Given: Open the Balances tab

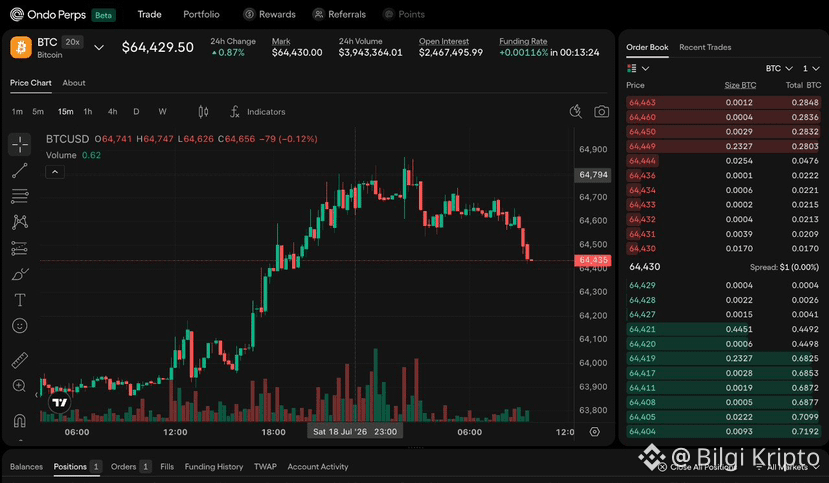Looking at the screenshot, I should [x=26, y=467].
